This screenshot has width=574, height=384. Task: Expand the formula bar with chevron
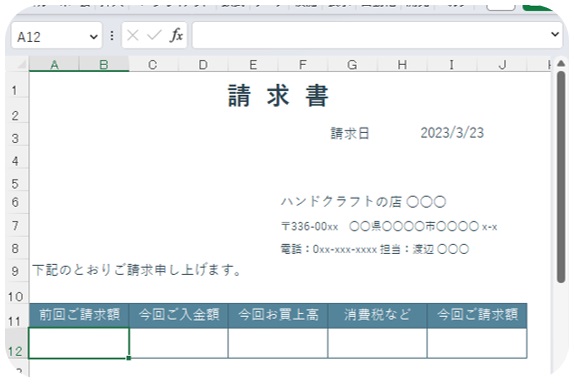555,34
